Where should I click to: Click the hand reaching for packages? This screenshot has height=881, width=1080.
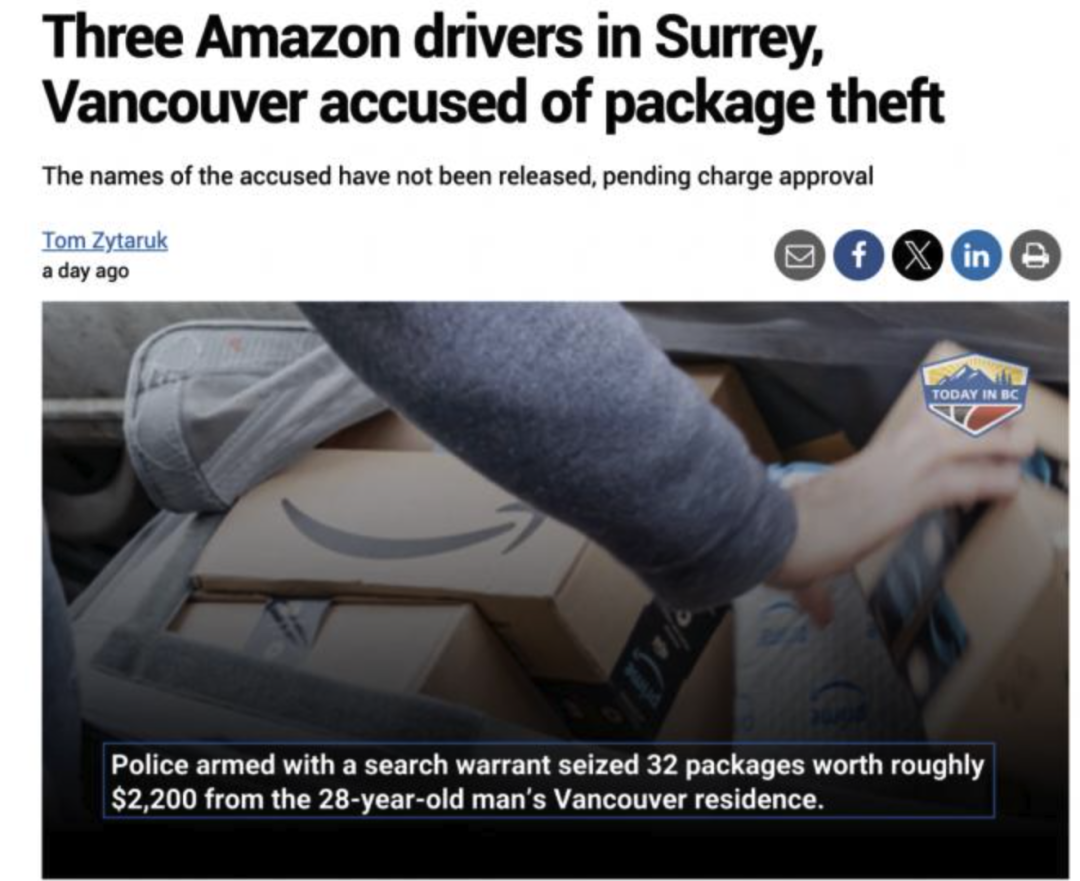(895, 510)
